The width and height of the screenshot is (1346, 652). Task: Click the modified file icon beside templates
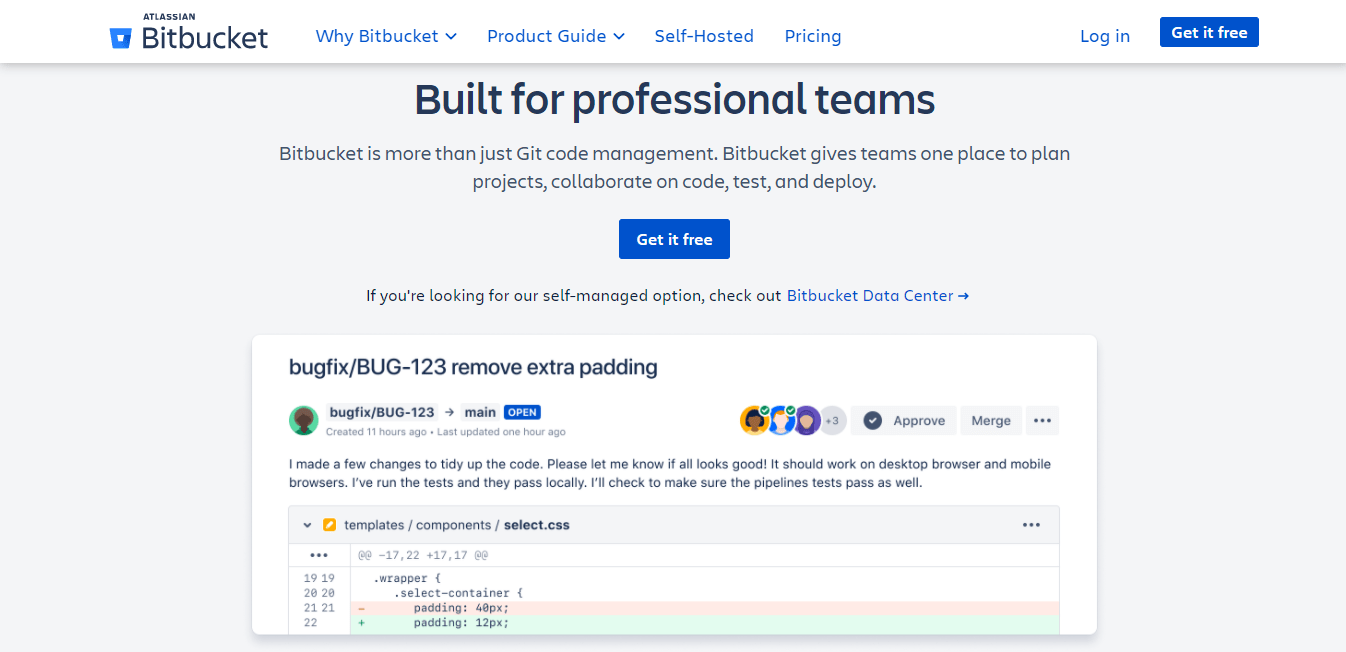[x=329, y=525]
